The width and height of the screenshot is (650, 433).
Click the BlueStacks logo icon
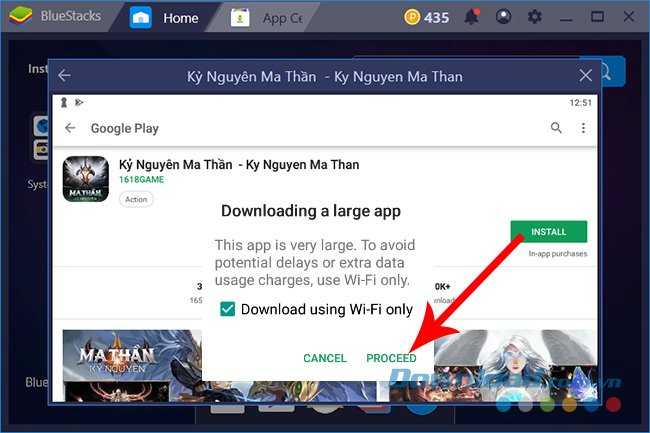pos(21,17)
